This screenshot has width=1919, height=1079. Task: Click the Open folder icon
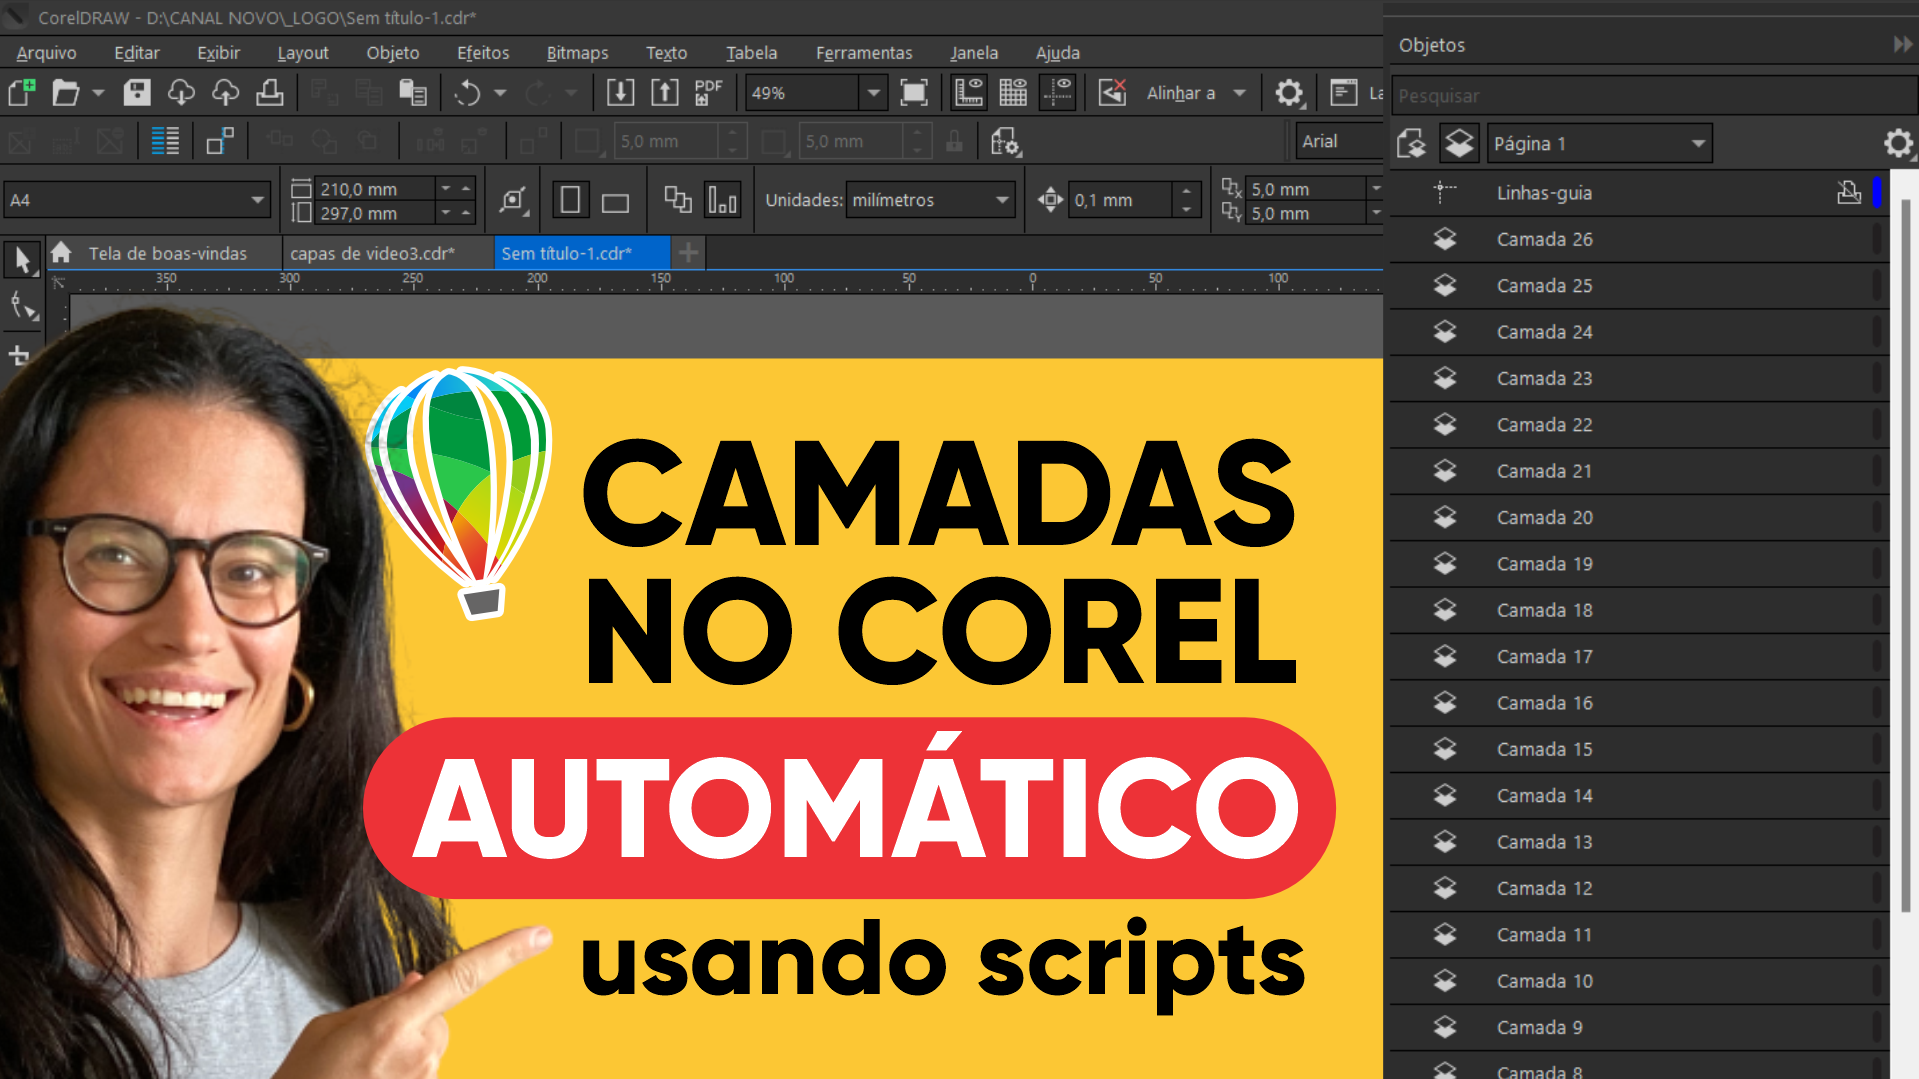pyautogui.click(x=66, y=93)
